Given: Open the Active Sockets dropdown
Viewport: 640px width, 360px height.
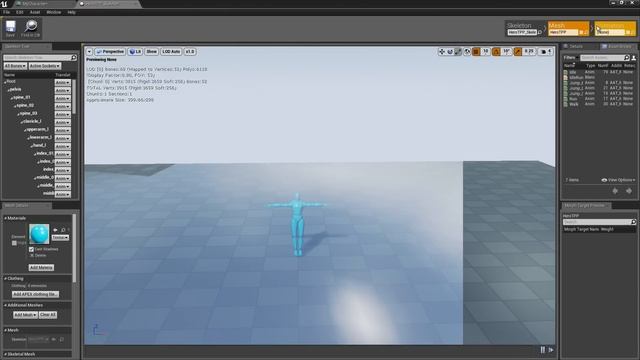Looking at the screenshot, I should [x=45, y=66].
